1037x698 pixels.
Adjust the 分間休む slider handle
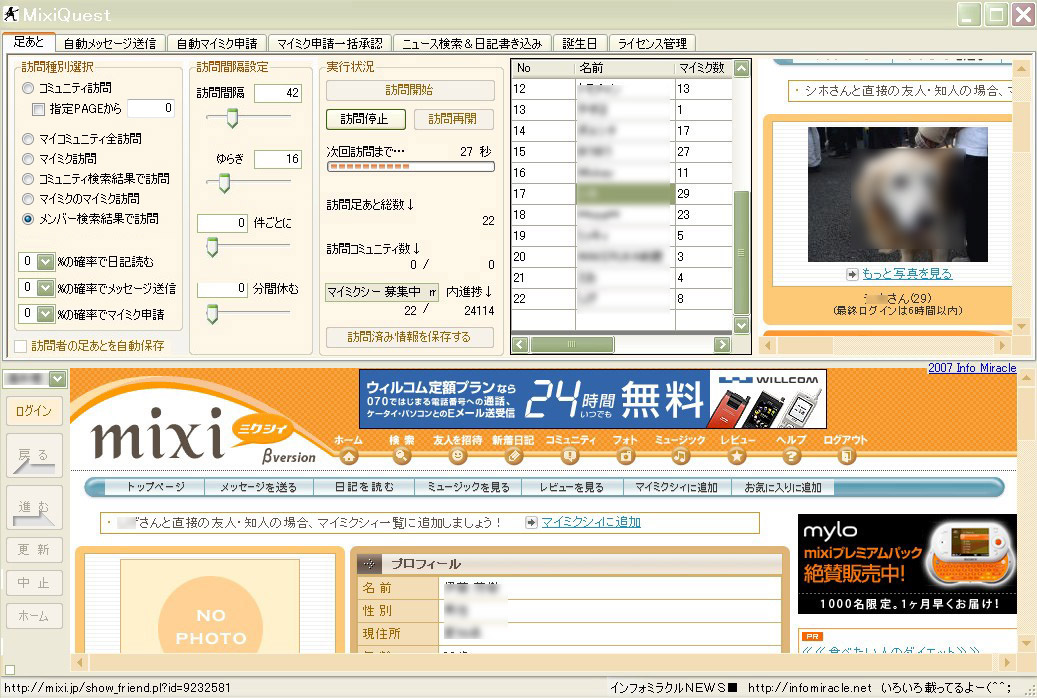pos(212,314)
